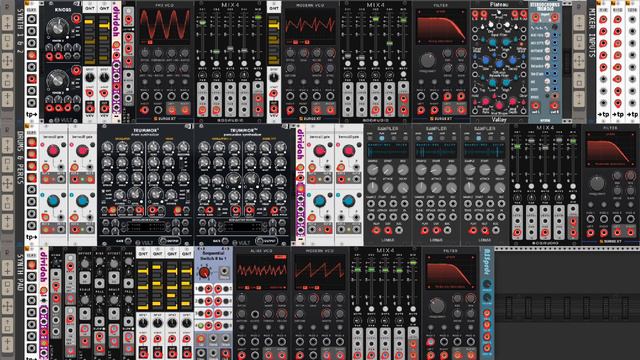Screen dimensions: 640x360
Task: Click four-way arrows icon beside MIXER INPUTS label
Action: [x=579, y=61]
